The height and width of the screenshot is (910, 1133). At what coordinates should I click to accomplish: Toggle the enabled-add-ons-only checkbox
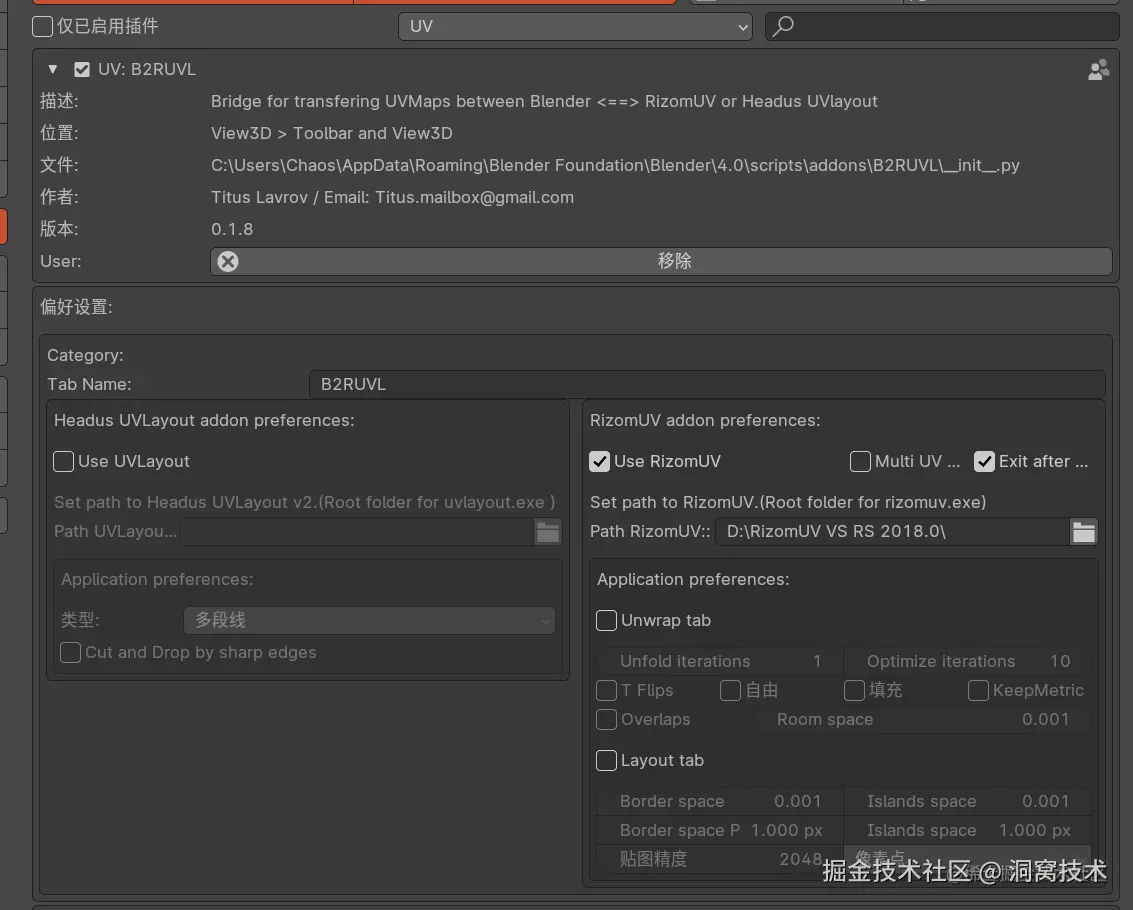[x=43, y=27]
